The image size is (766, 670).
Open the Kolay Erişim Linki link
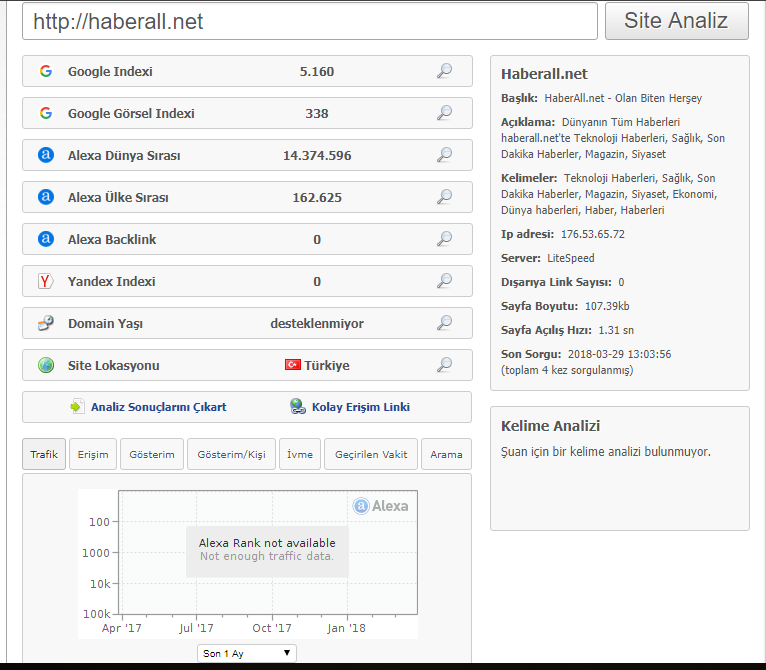pos(361,407)
